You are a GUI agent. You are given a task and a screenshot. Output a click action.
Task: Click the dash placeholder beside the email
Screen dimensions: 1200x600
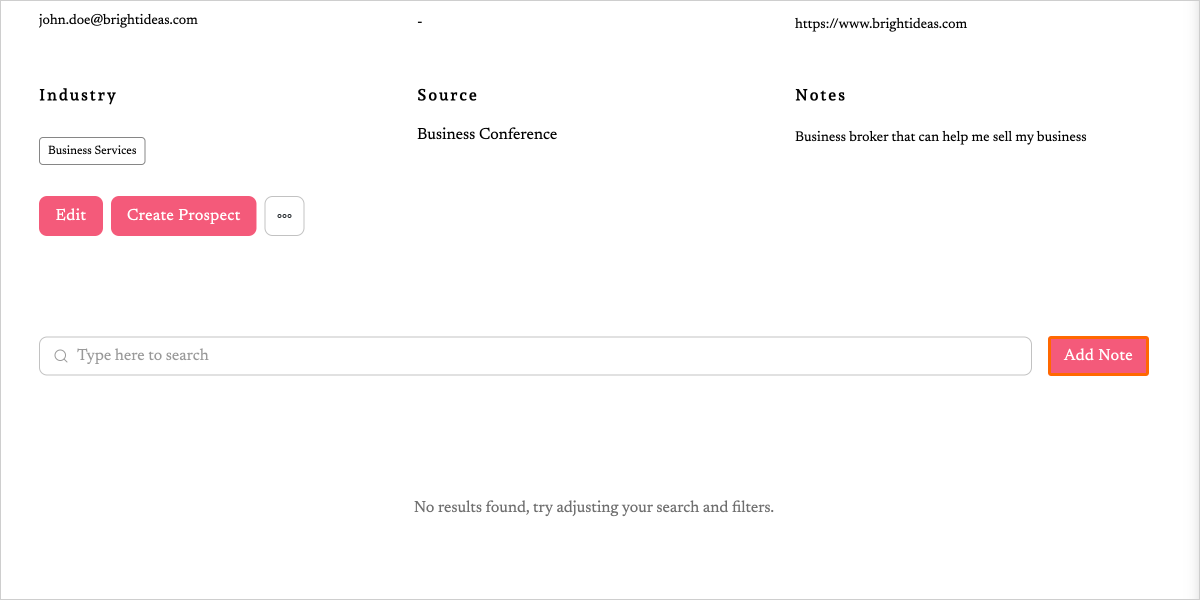click(420, 22)
